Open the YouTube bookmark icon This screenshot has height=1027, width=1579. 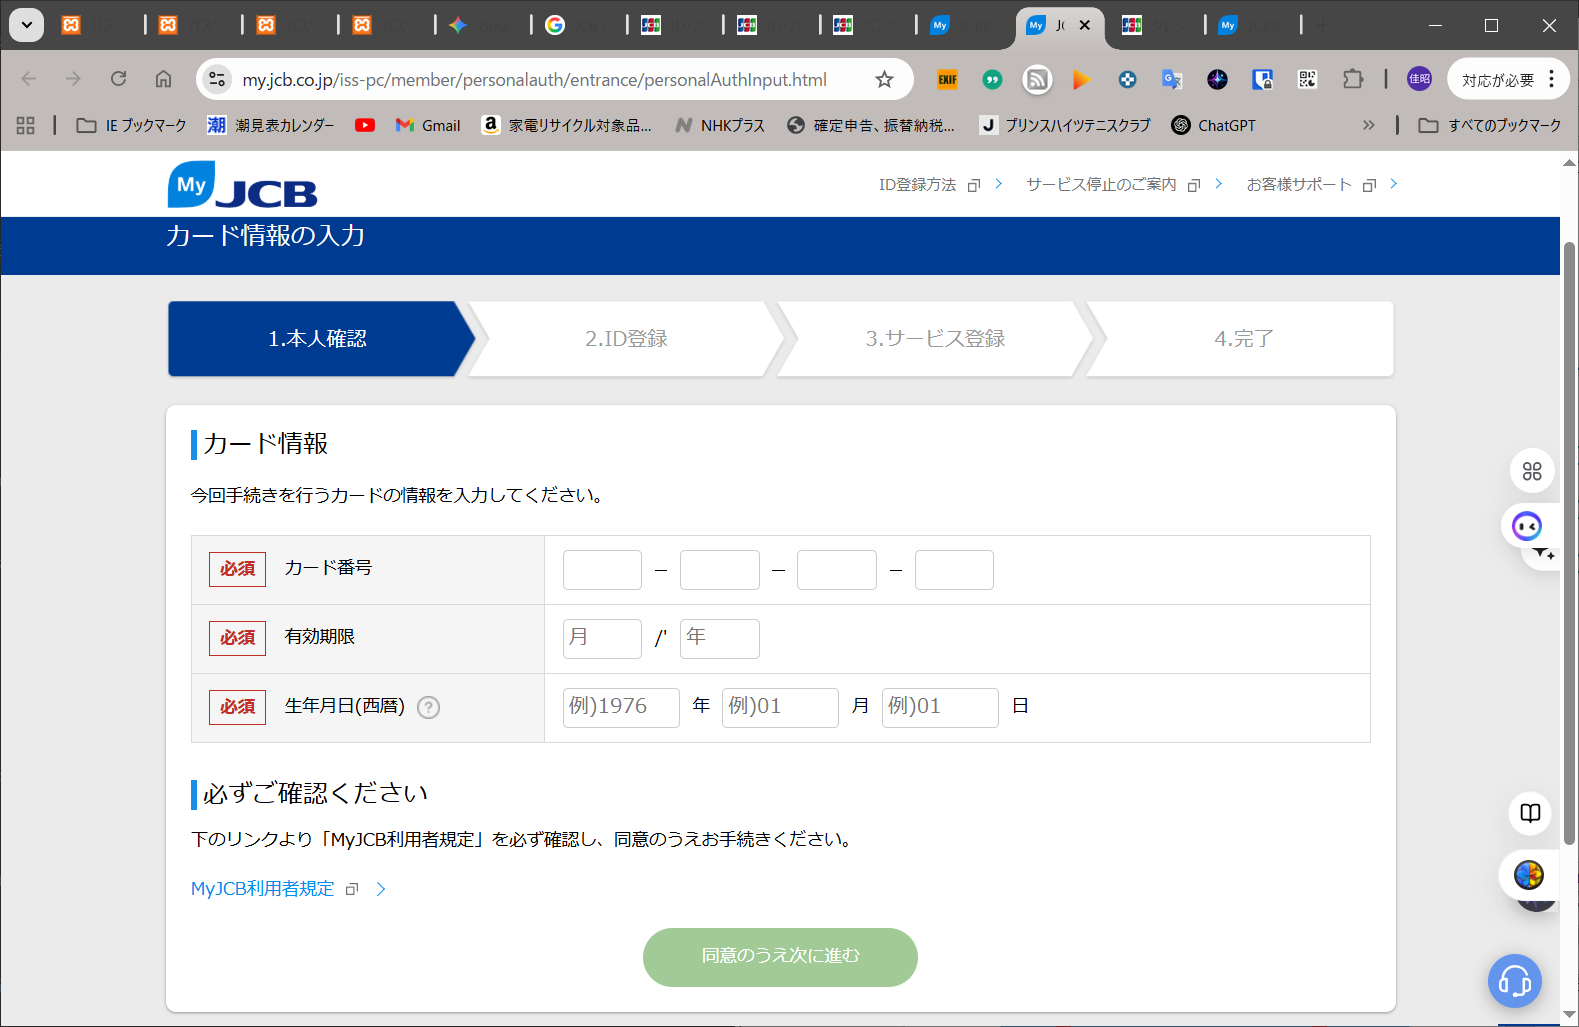(365, 125)
